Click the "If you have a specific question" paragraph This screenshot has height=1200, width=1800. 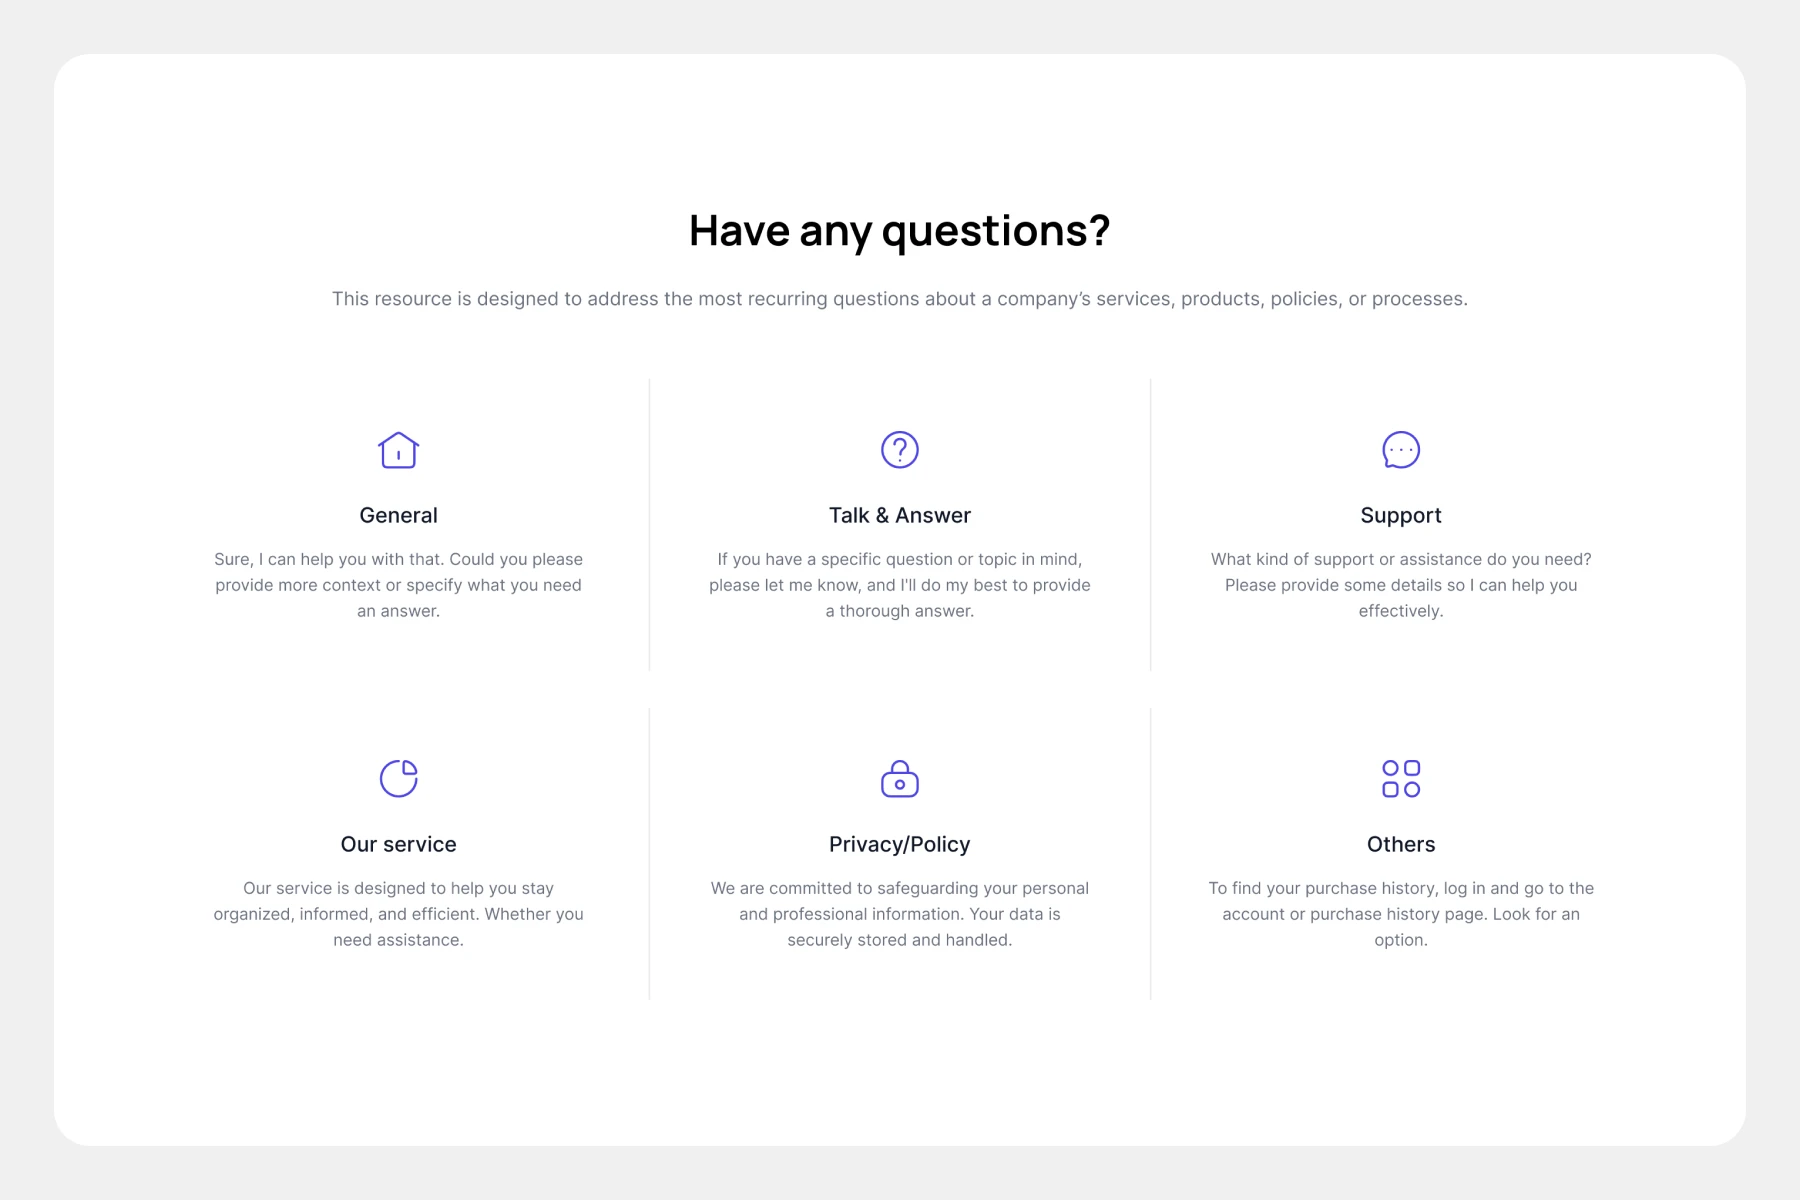pyautogui.click(x=900, y=585)
